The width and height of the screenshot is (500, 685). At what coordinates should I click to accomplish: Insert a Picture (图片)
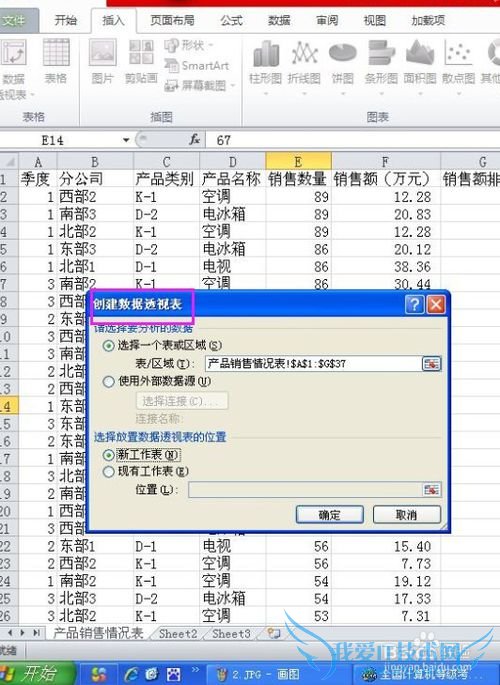pyautogui.click(x=103, y=61)
